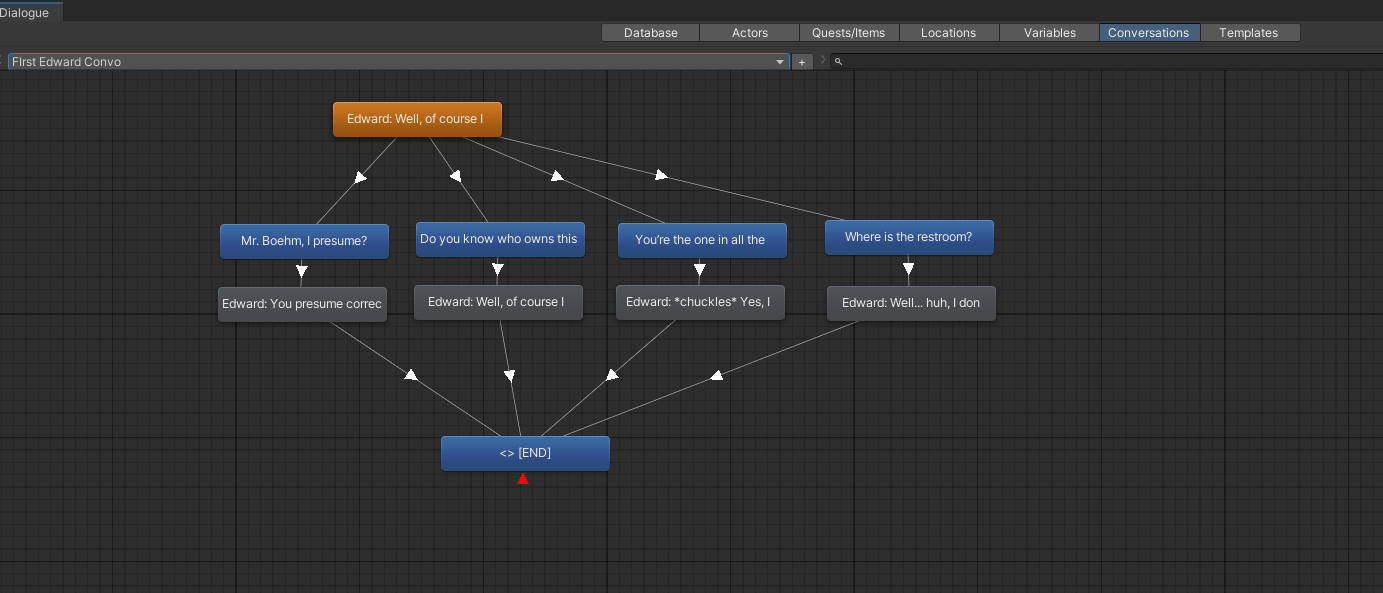Select node 'Edward: You presume correc'
1383x593 pixels.
pos(302,304)
